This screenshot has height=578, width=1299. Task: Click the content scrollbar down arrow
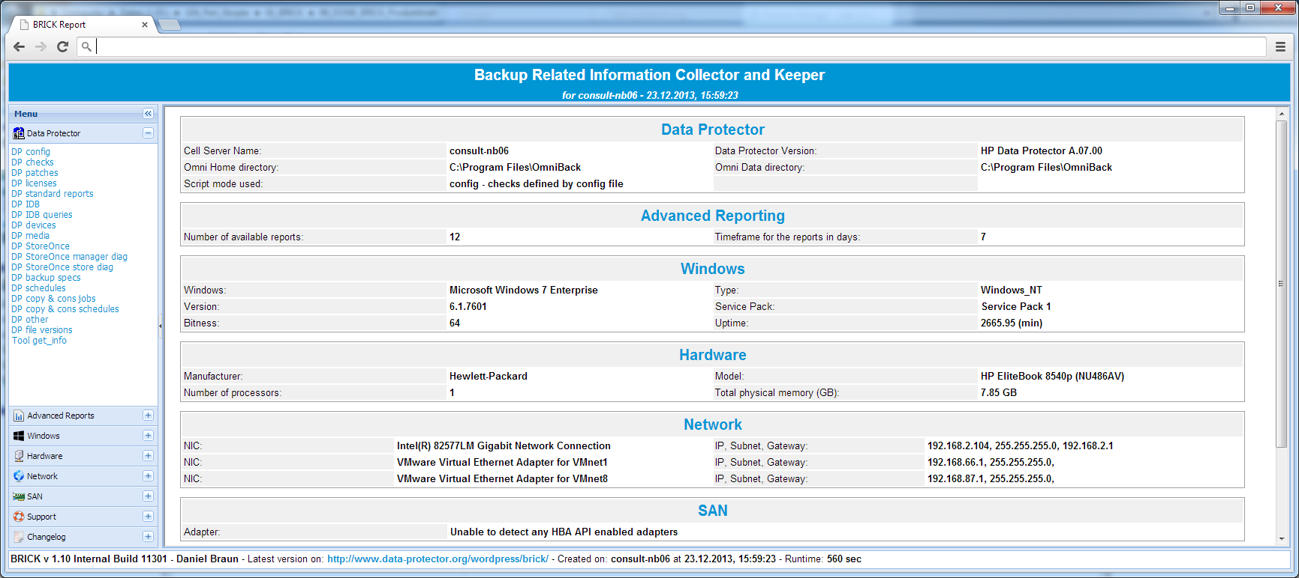pyautogui.click(x=1282, y=540)
